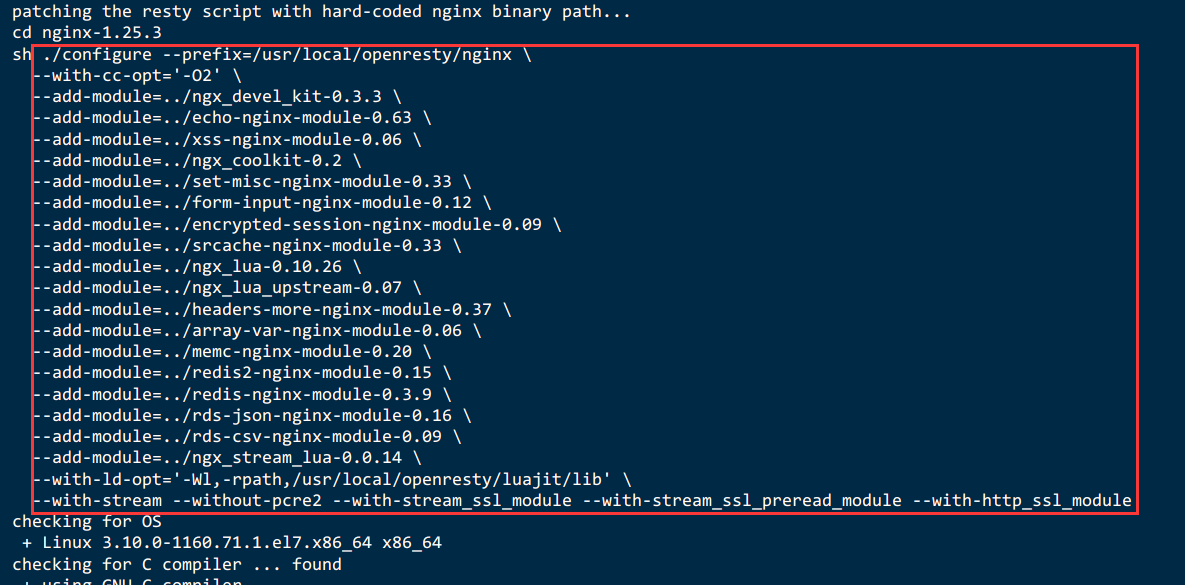Click the redis2-nginx-module-0.15 line

243,373
